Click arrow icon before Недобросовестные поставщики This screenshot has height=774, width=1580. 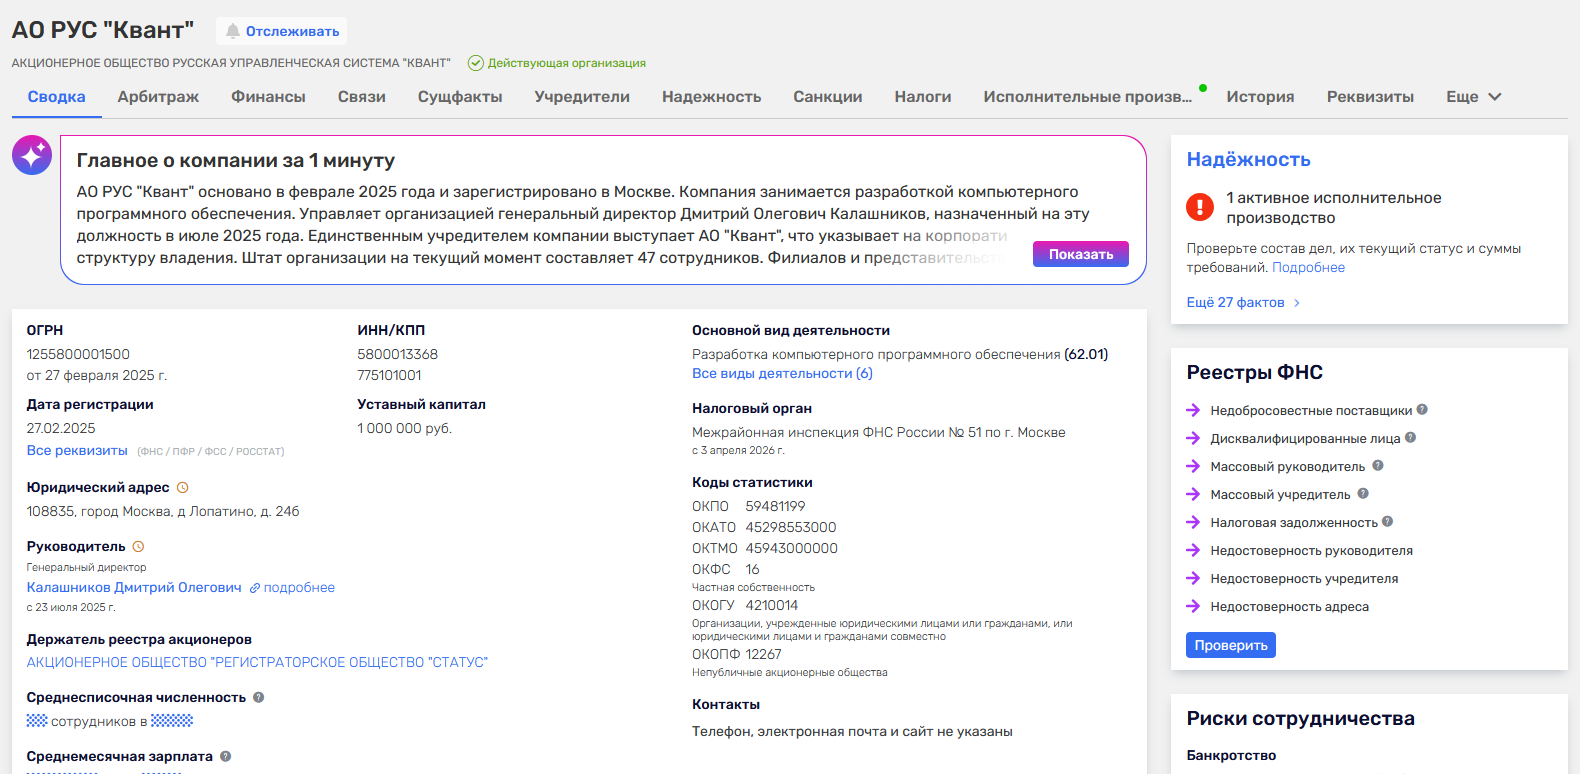point(1193,410)
